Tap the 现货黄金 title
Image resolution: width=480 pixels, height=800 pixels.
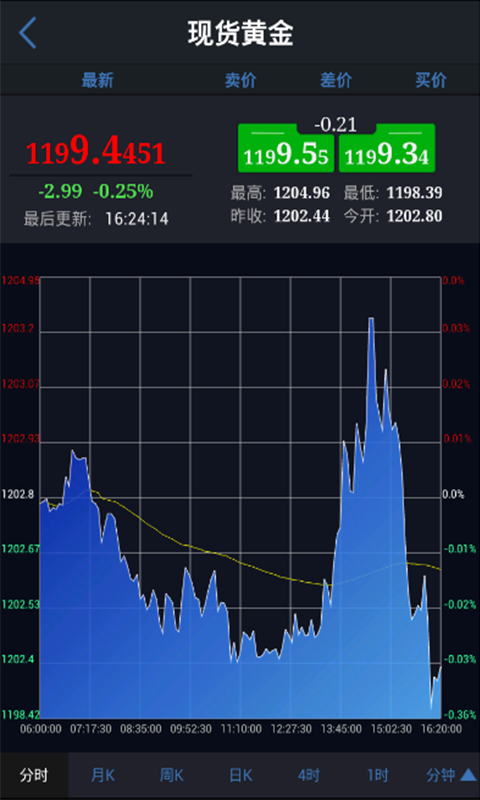pyautogui.click(x=240, y=34)
